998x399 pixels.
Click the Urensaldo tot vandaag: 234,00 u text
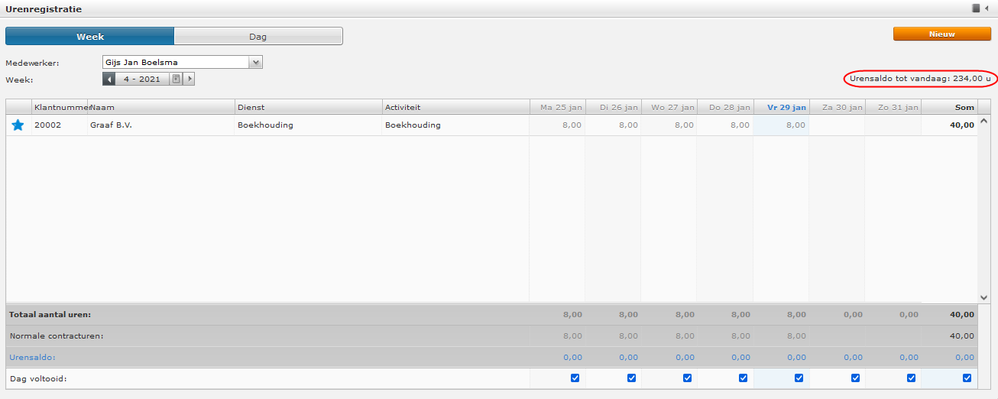[x=920, y=79]
